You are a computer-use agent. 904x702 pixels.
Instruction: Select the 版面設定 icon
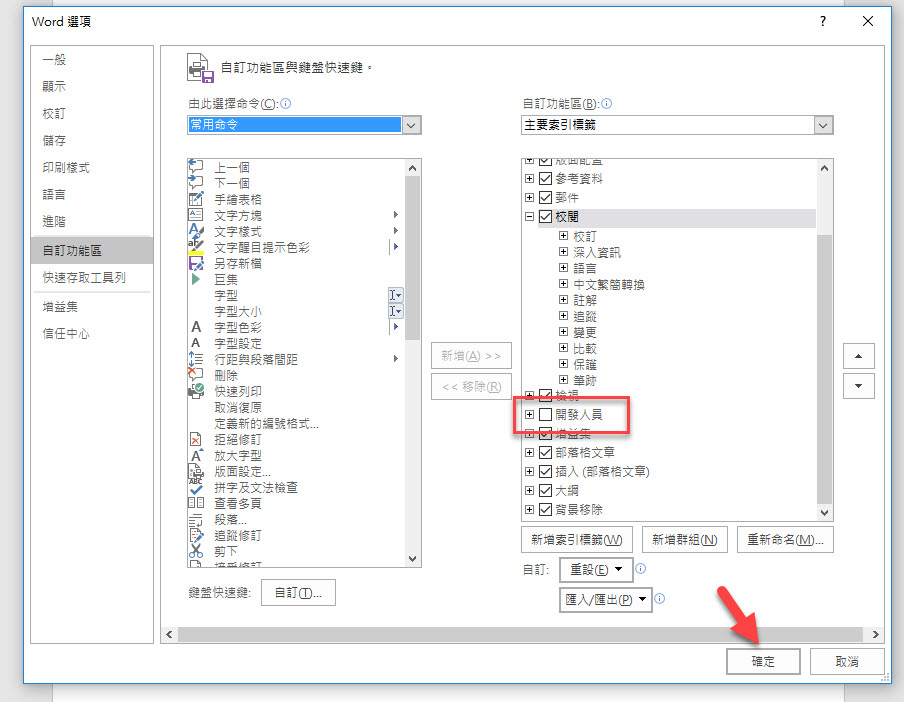tap(195, 472)
